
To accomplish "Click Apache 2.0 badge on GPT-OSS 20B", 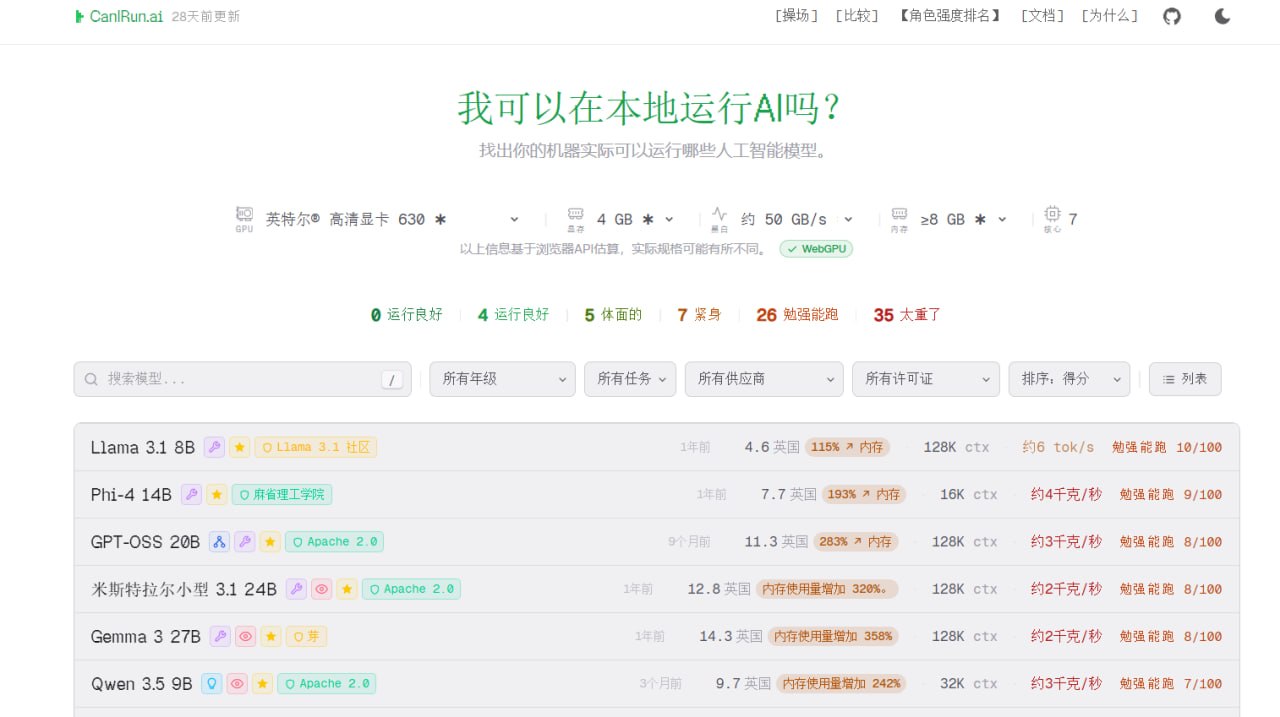I will [x=334, y=542].
